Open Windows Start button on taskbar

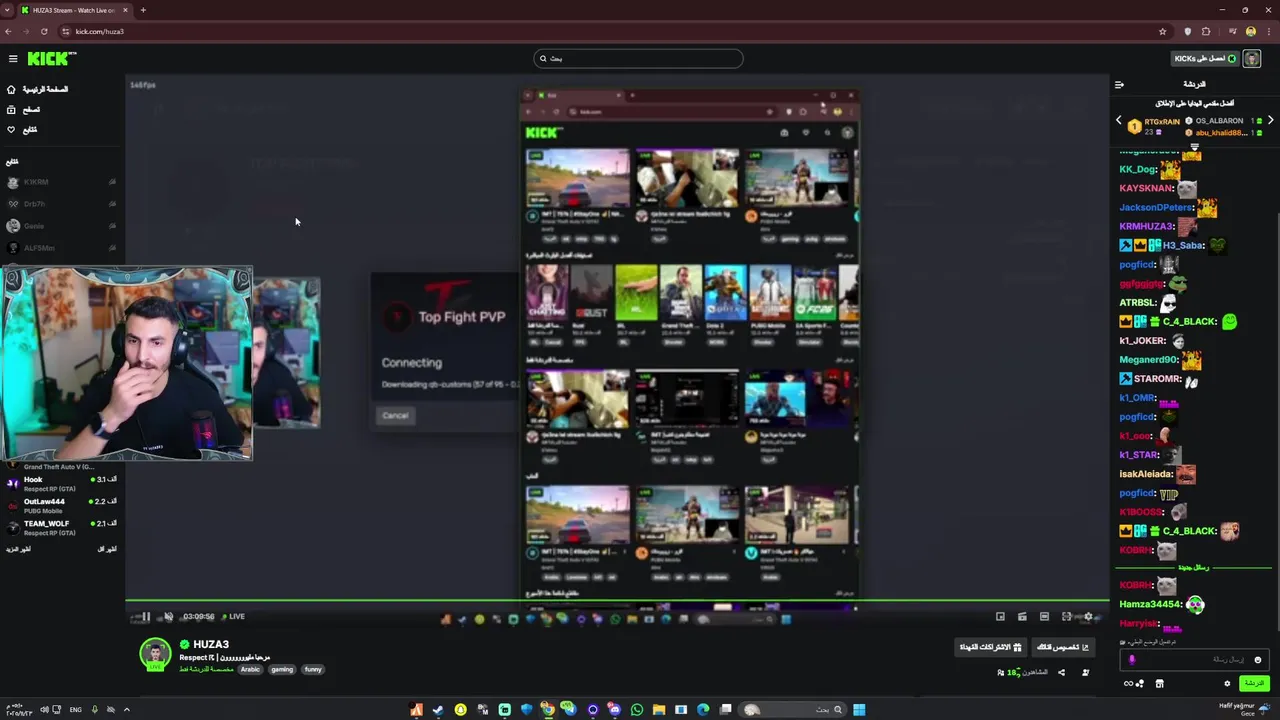(x=859, y=710)
